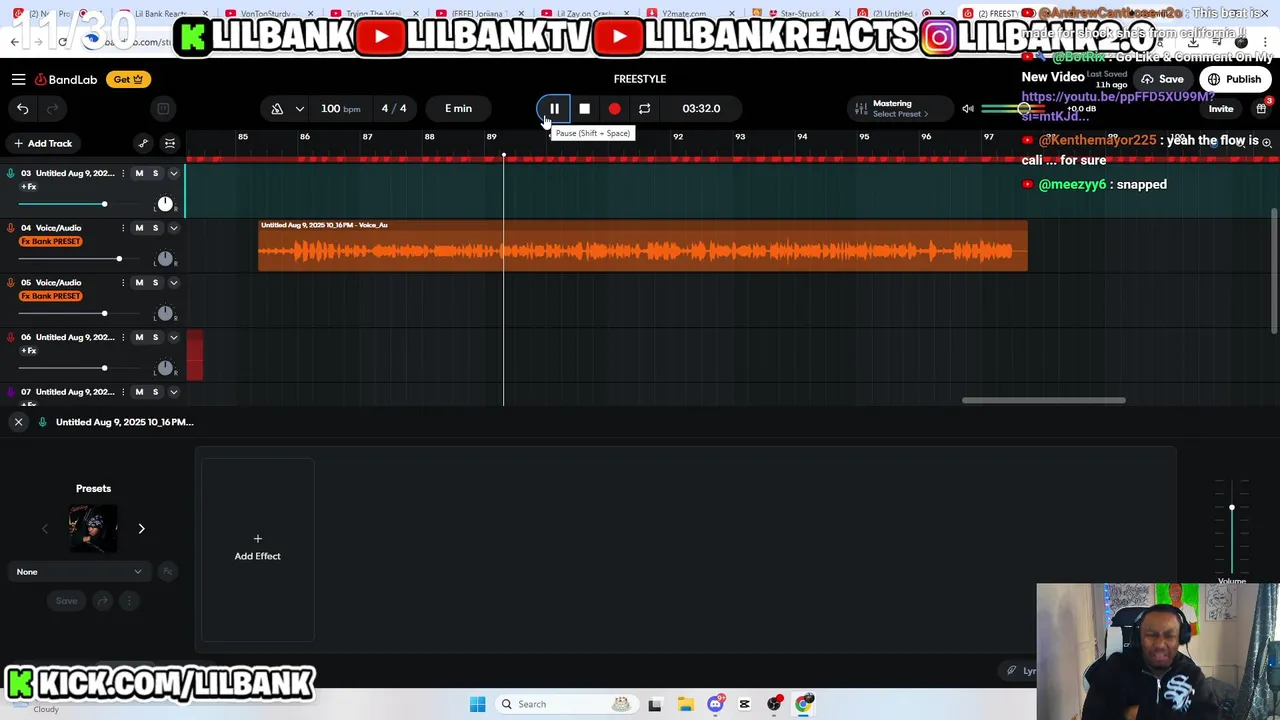Save the project

(1163, 79)
